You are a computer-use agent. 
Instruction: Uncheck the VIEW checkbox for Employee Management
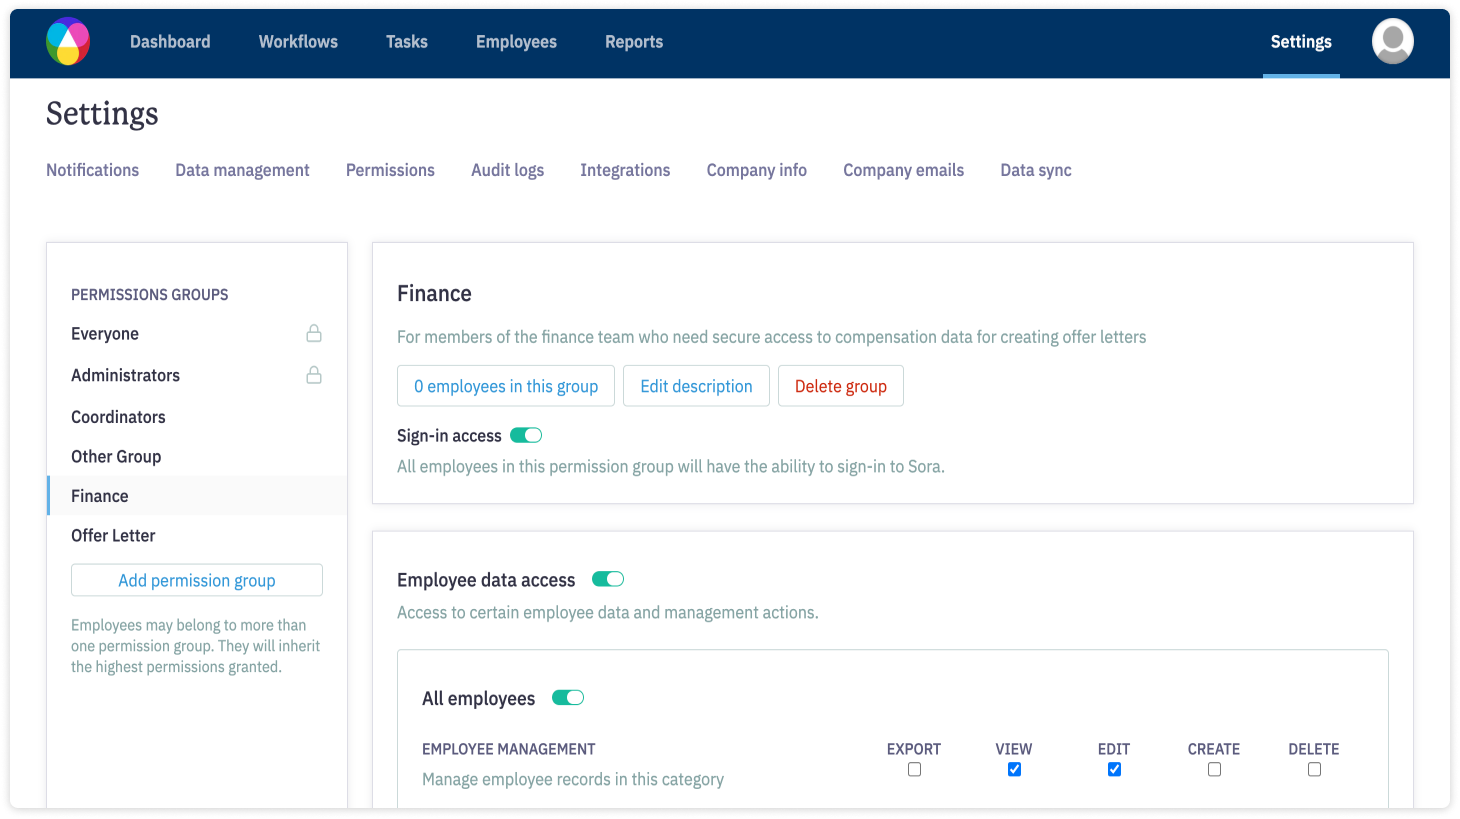[x=1014, y=769]
